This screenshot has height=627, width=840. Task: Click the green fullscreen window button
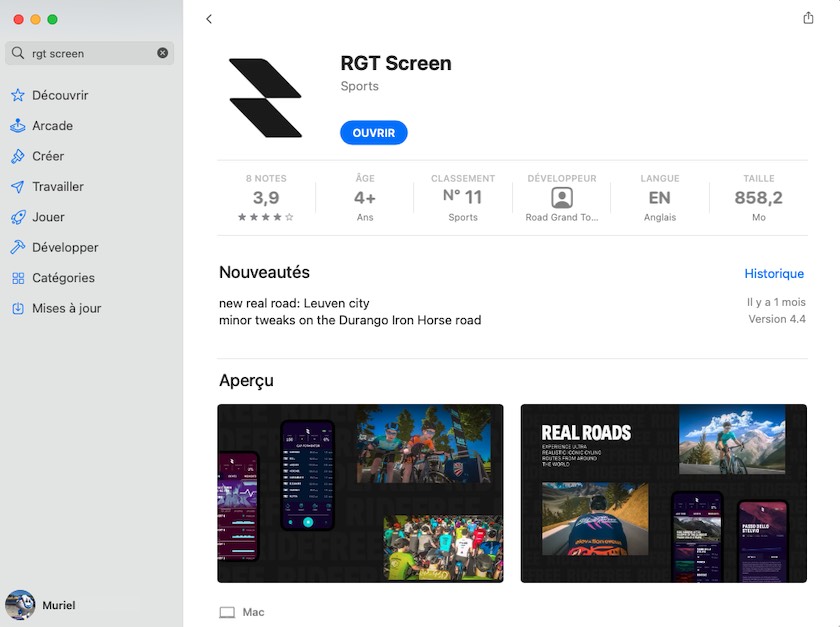(52, 19)
